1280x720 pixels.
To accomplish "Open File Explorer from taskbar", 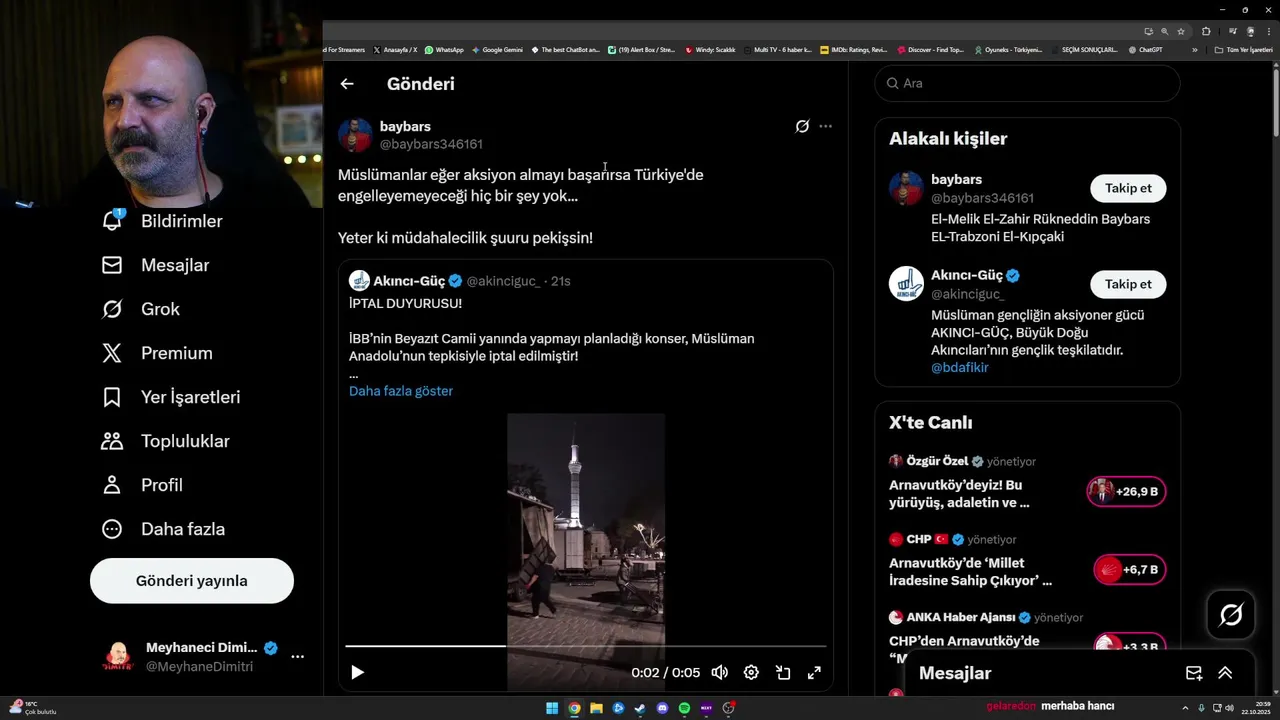I will point(596,708).
